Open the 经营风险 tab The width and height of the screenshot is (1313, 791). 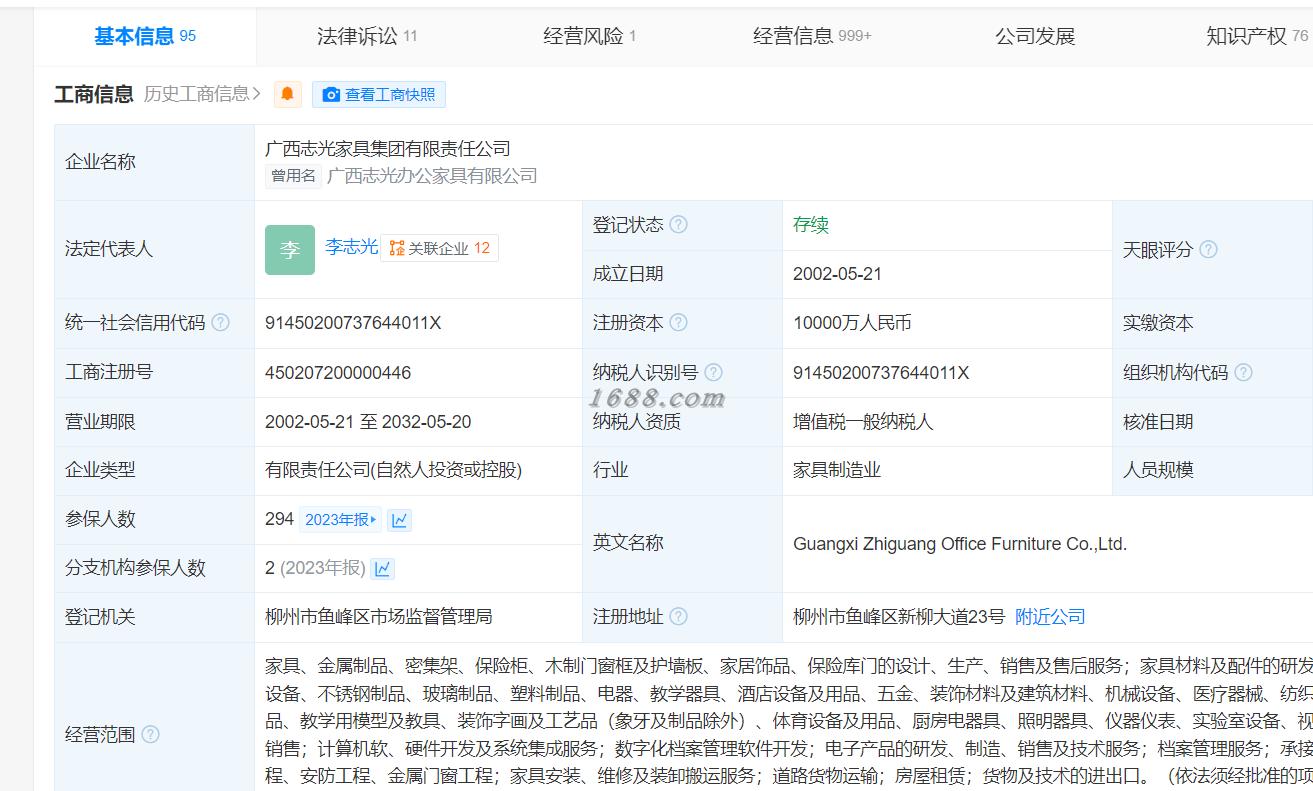pos(590,36)
